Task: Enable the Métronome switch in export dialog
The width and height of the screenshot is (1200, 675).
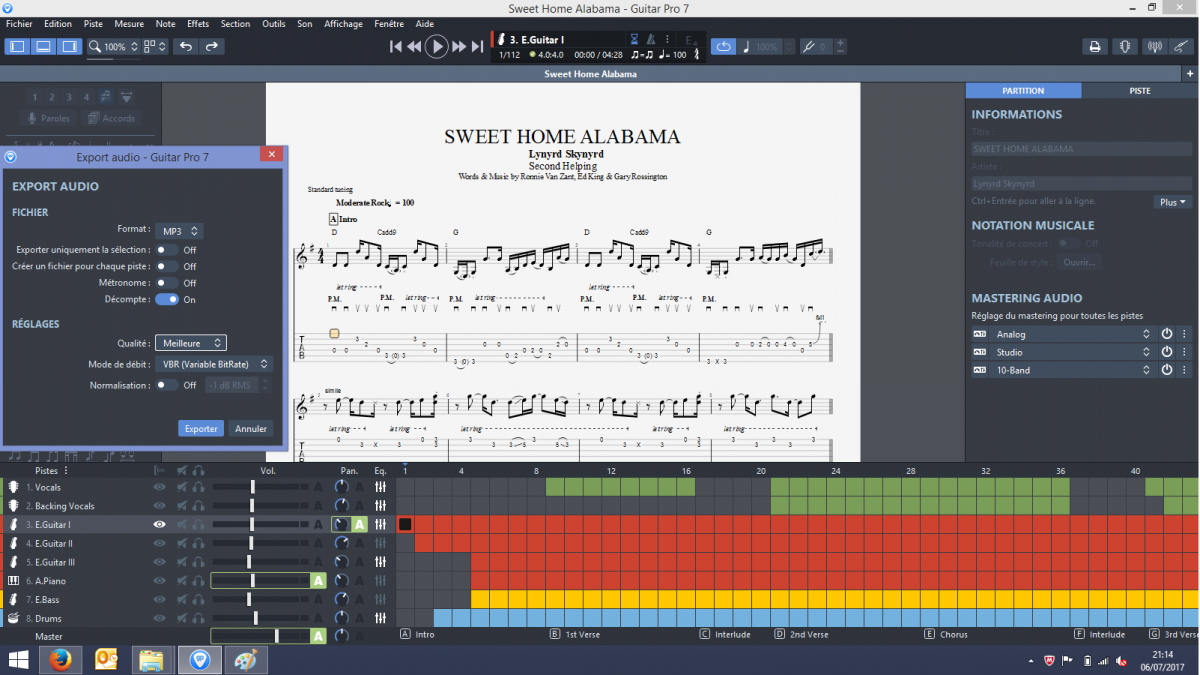Action: pyautogui.click(x=166, y=283)
